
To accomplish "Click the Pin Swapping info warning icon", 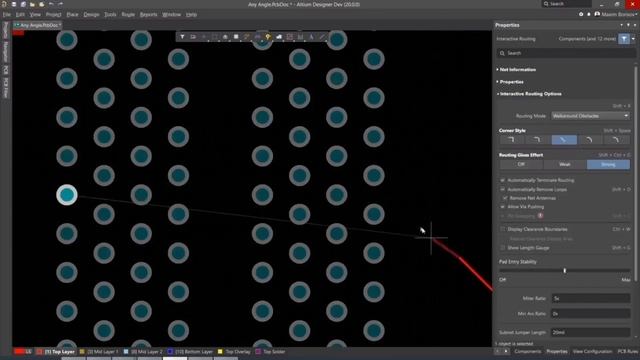I will point(540,216).
